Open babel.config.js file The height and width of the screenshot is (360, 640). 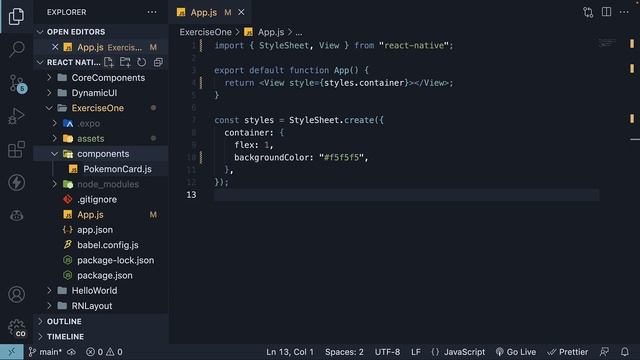[x=100, y=245]
